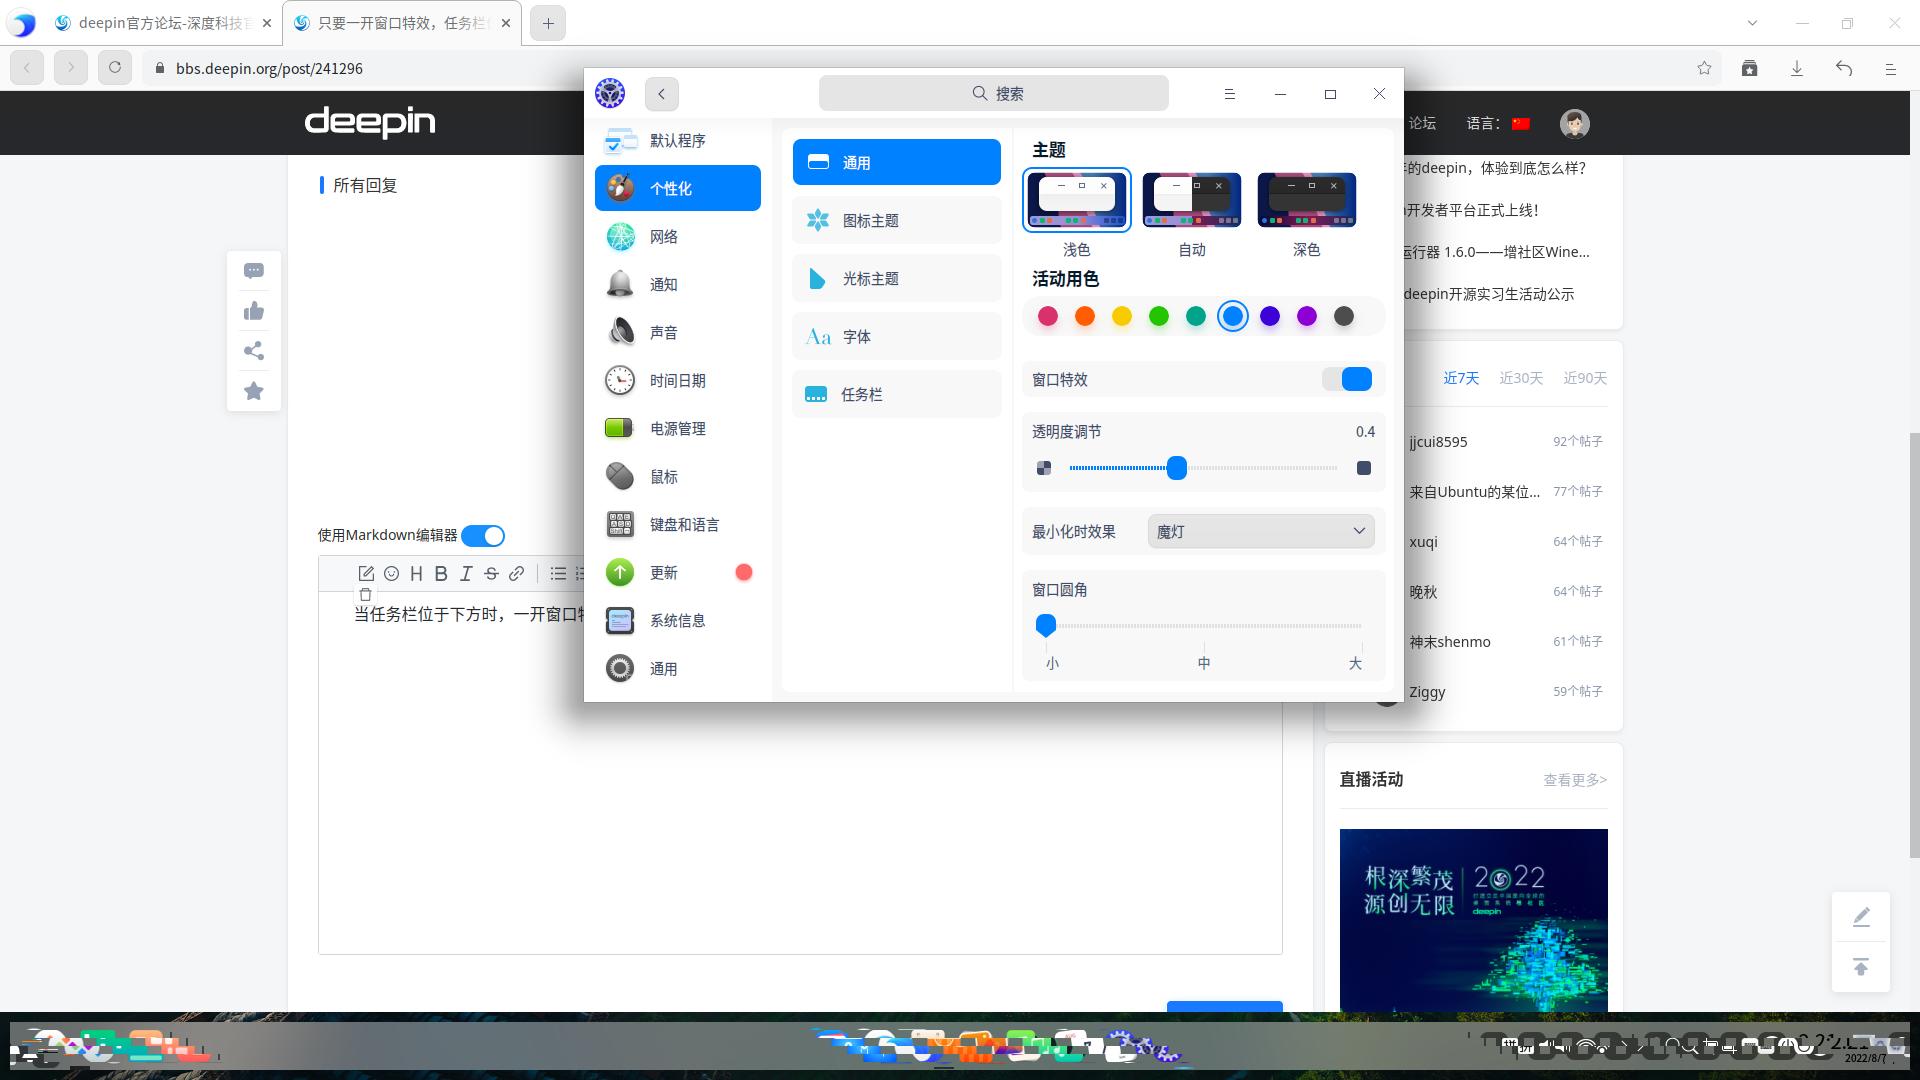Open 声音 settings in Control Center sidebar

click(x=663, y=332)
